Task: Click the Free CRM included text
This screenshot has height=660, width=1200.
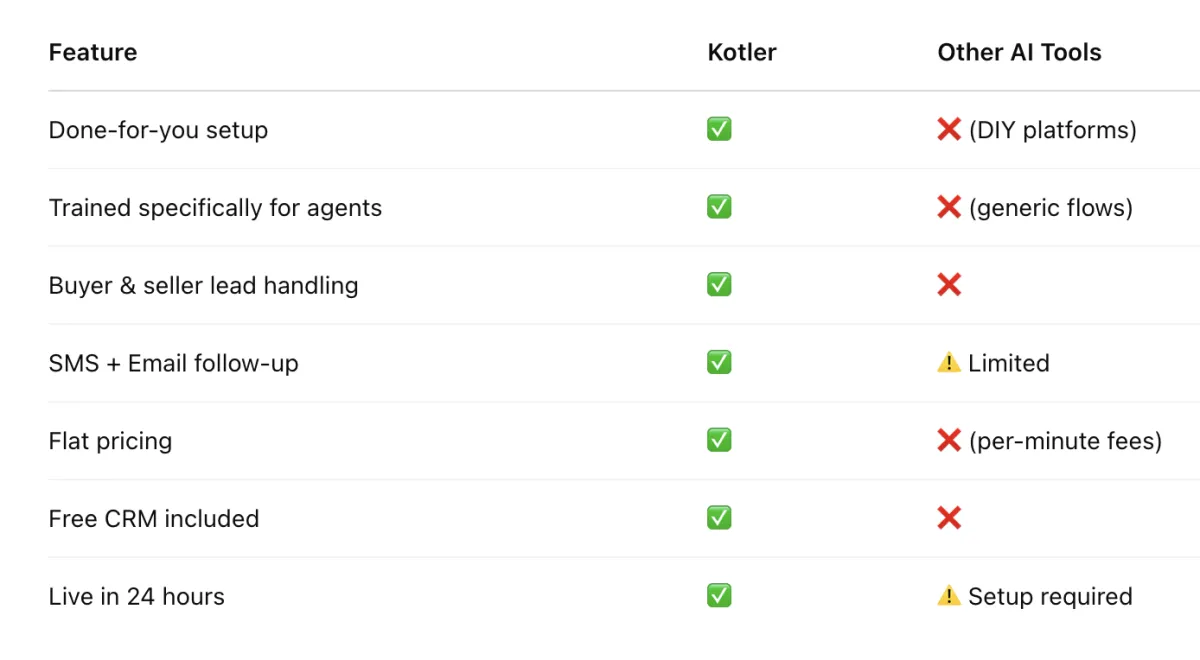Action: pyautogui.click(x=154, y=519)
